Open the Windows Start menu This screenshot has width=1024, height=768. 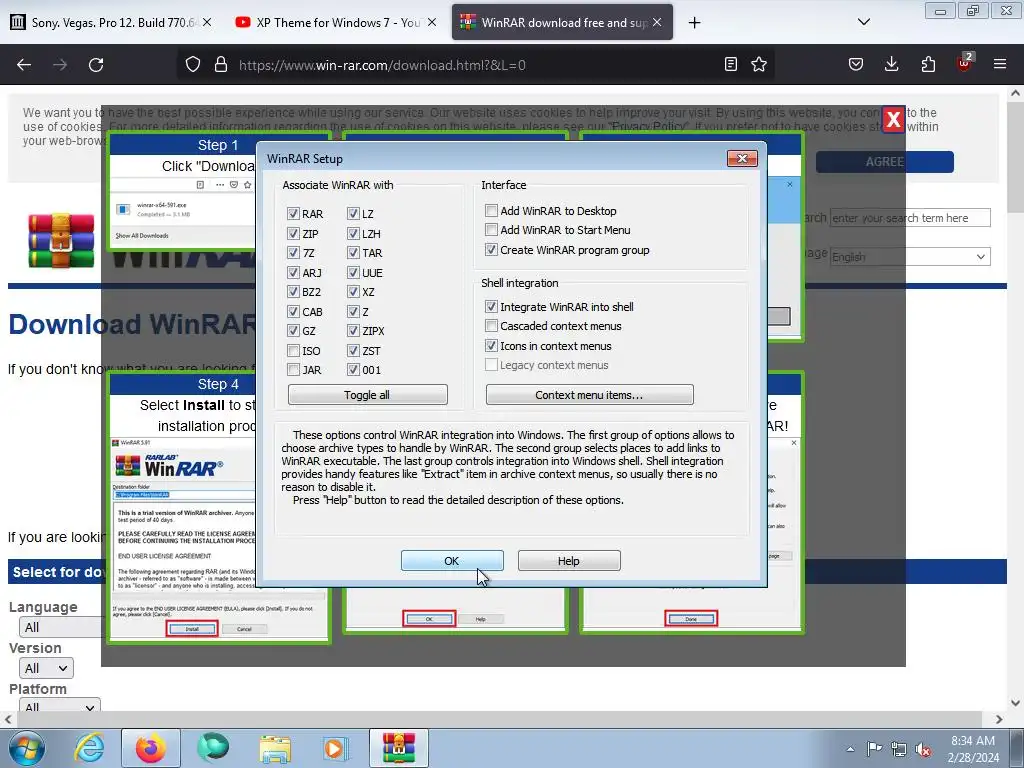(27, 748)
